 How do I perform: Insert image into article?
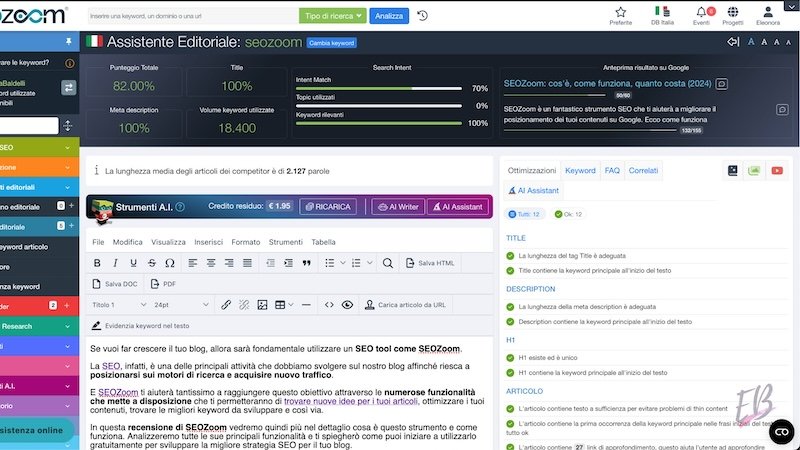[x=262, y=305]
